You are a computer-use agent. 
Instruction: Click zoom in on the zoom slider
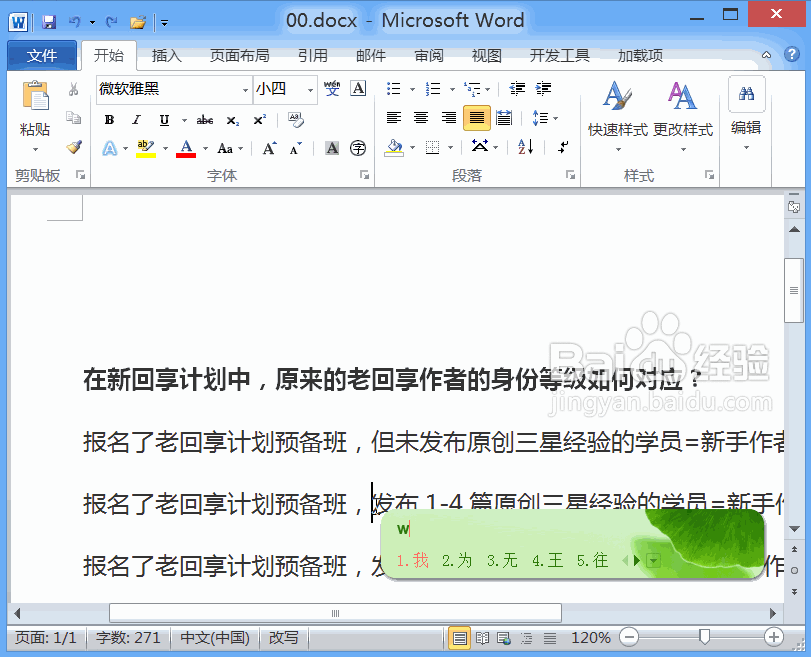point(771,637)
